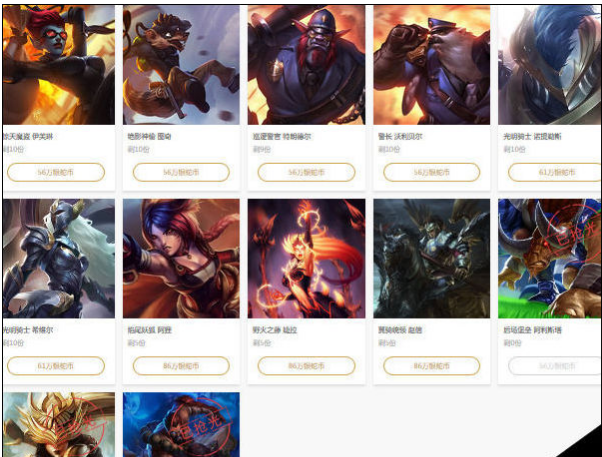
Task: Open the Volibear police captain skin image
Action: (x=432, y=65)
